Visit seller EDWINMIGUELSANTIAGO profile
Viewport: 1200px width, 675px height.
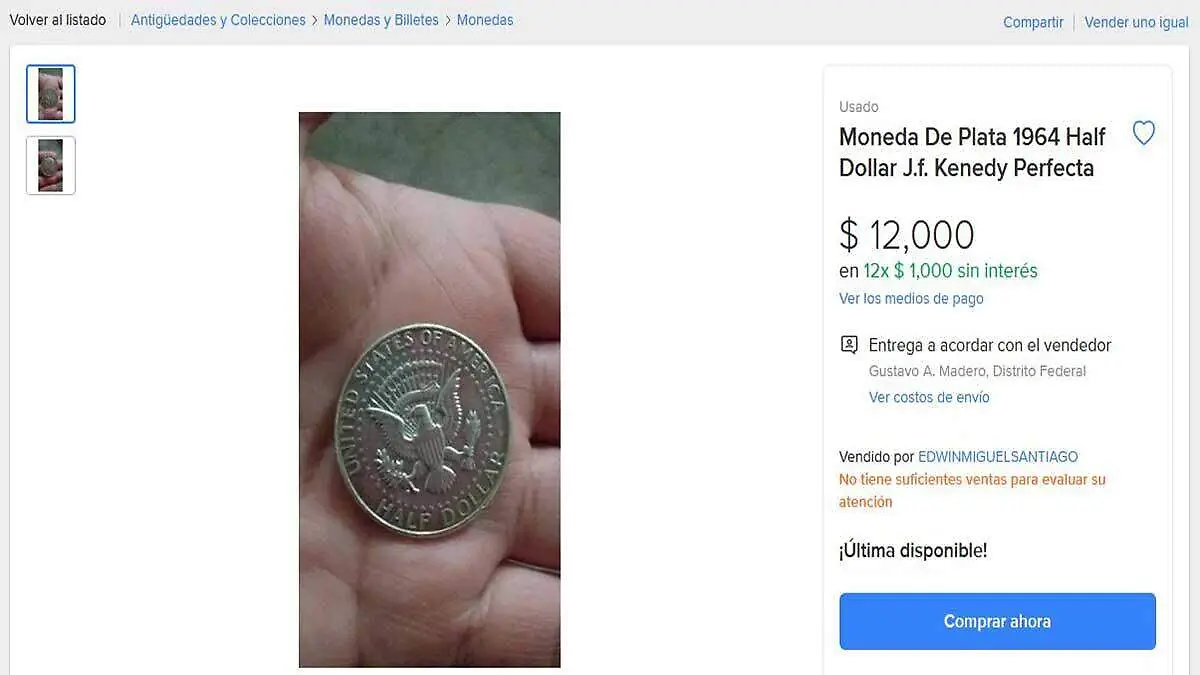[998, 457]
